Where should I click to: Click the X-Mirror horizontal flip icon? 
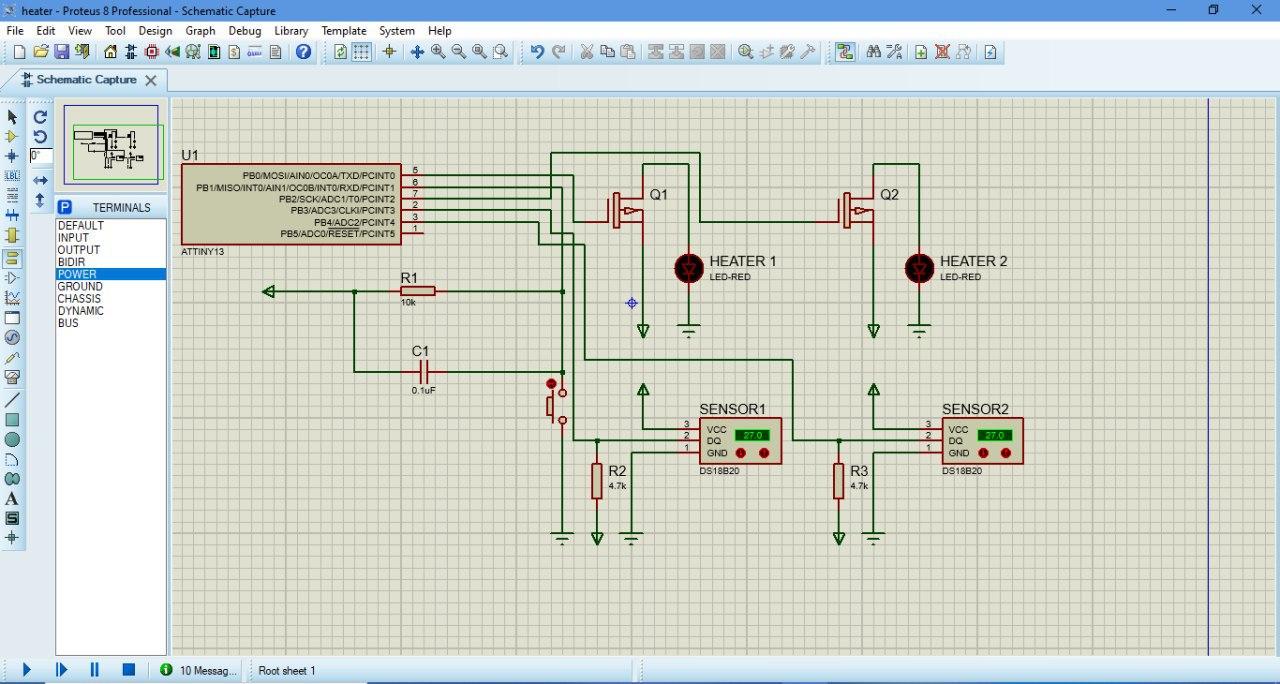point(40,180)
